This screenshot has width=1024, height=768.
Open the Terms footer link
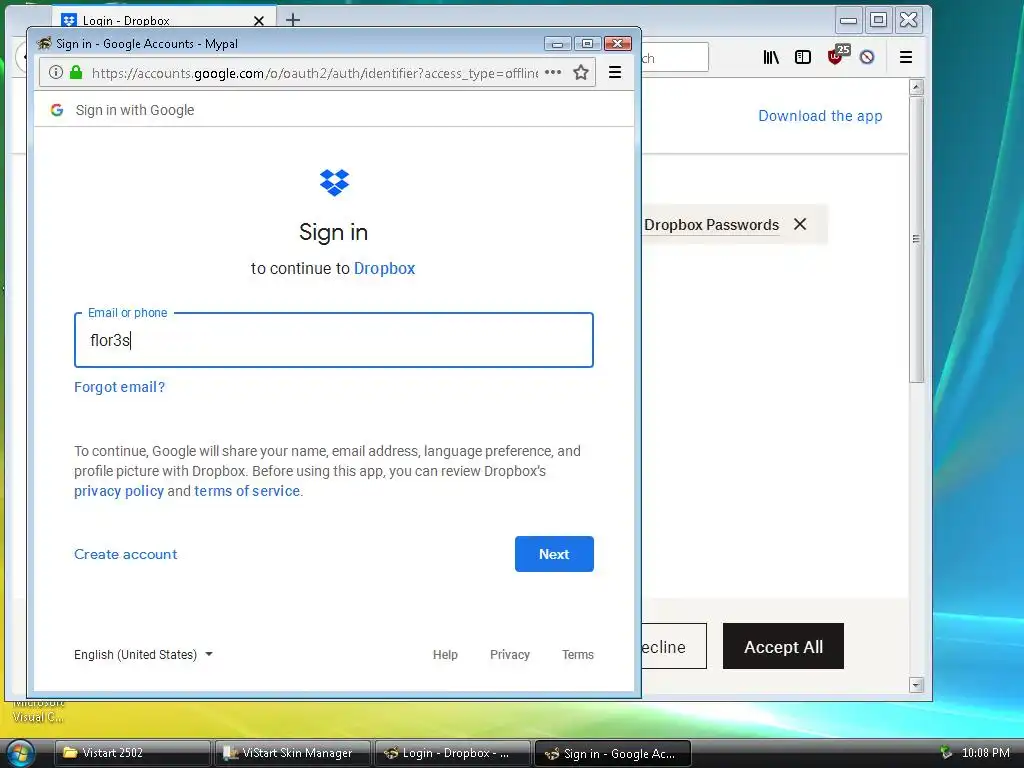tap(577, 654)
